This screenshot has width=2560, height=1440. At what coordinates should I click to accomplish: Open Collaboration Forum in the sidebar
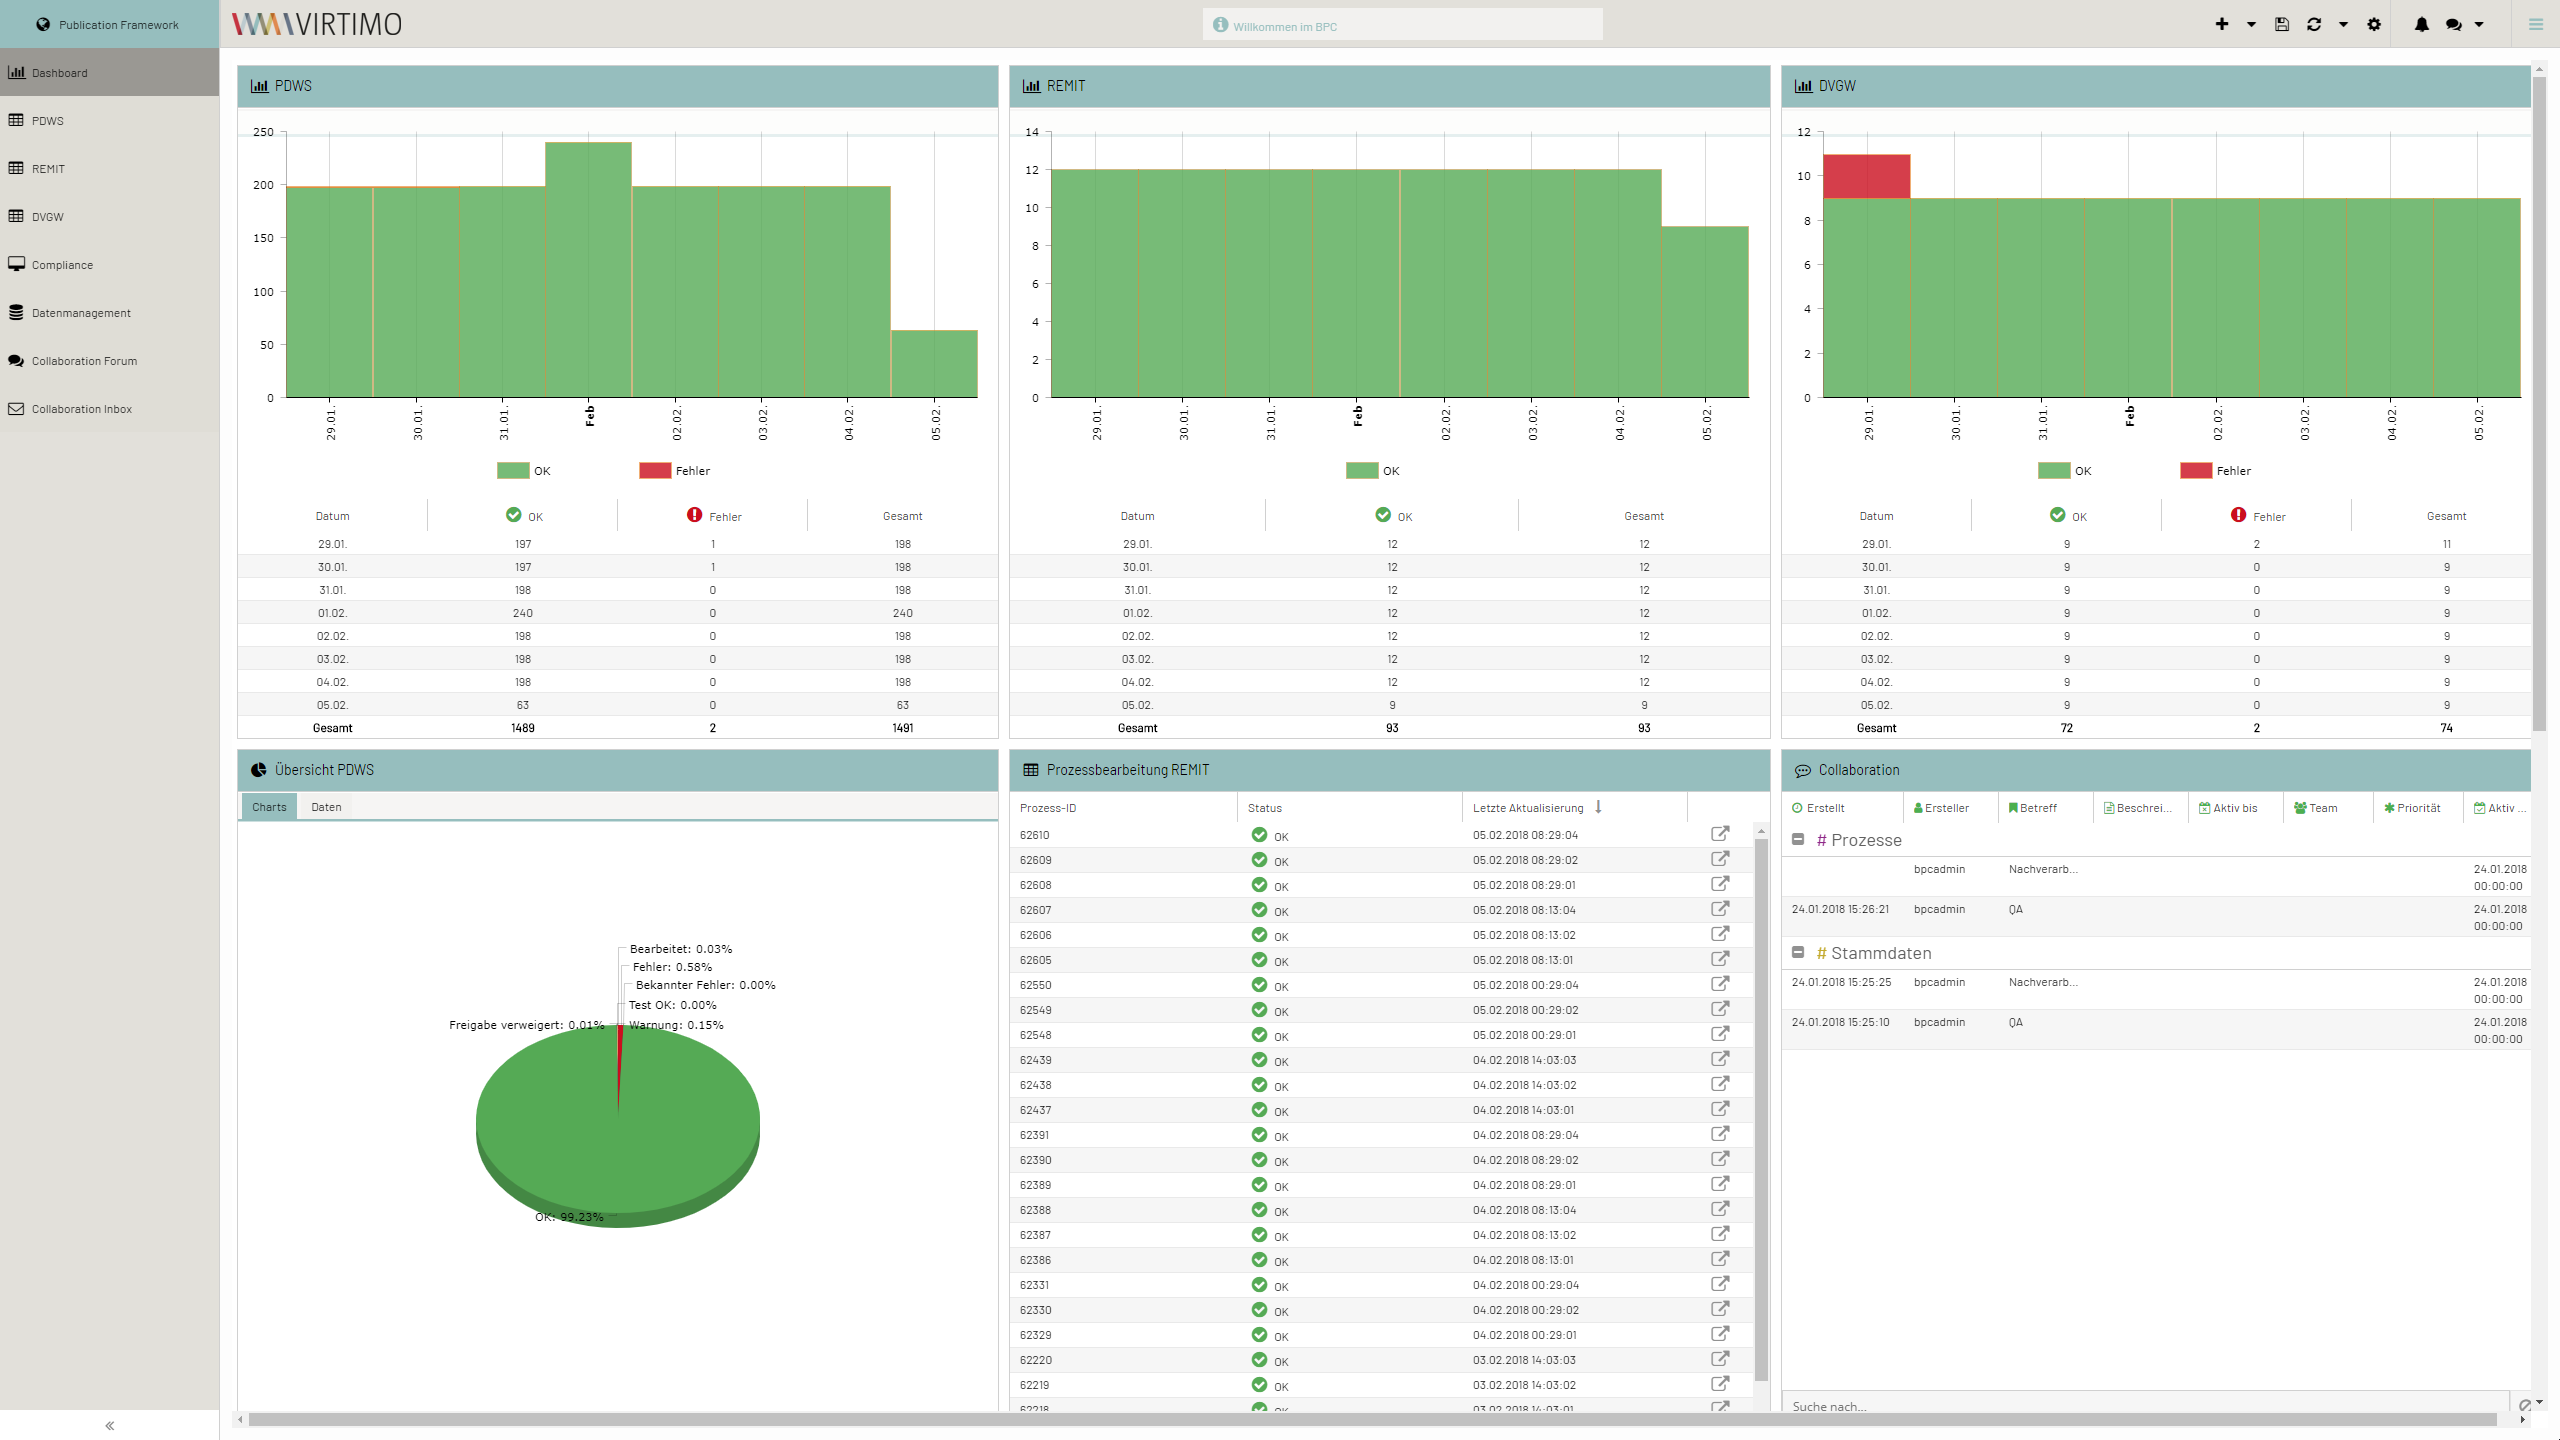point(109,360)
